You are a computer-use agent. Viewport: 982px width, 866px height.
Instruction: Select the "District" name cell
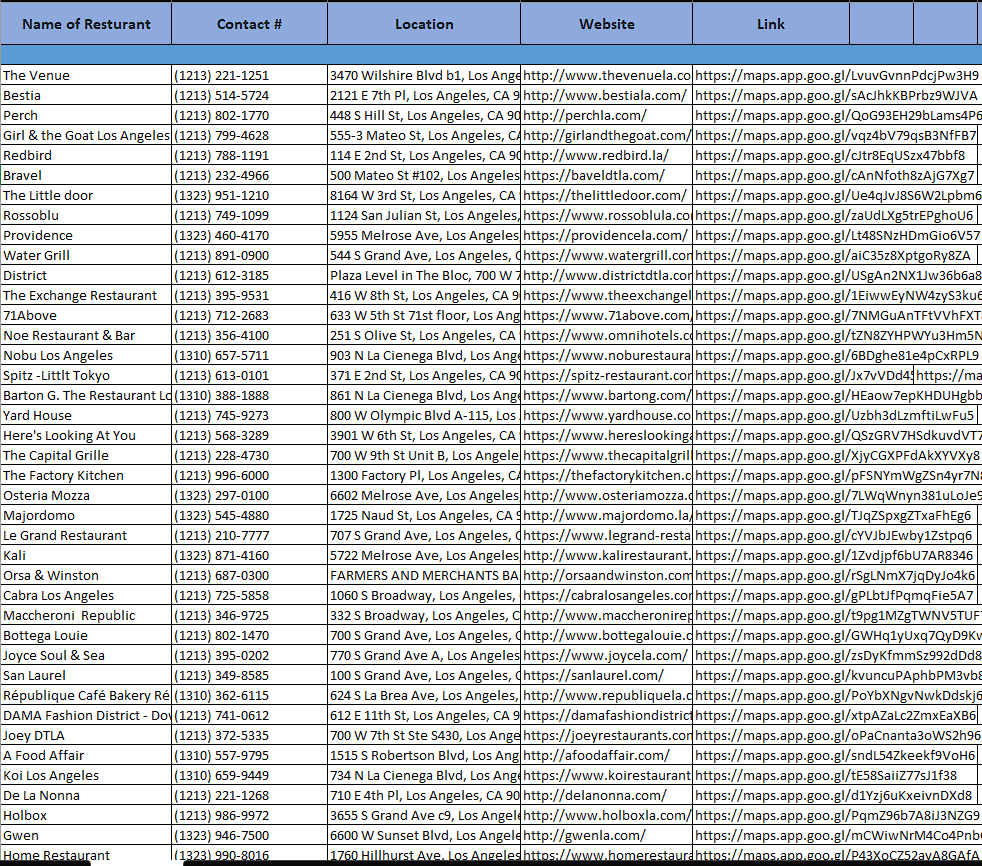click(x=86, y=276)
